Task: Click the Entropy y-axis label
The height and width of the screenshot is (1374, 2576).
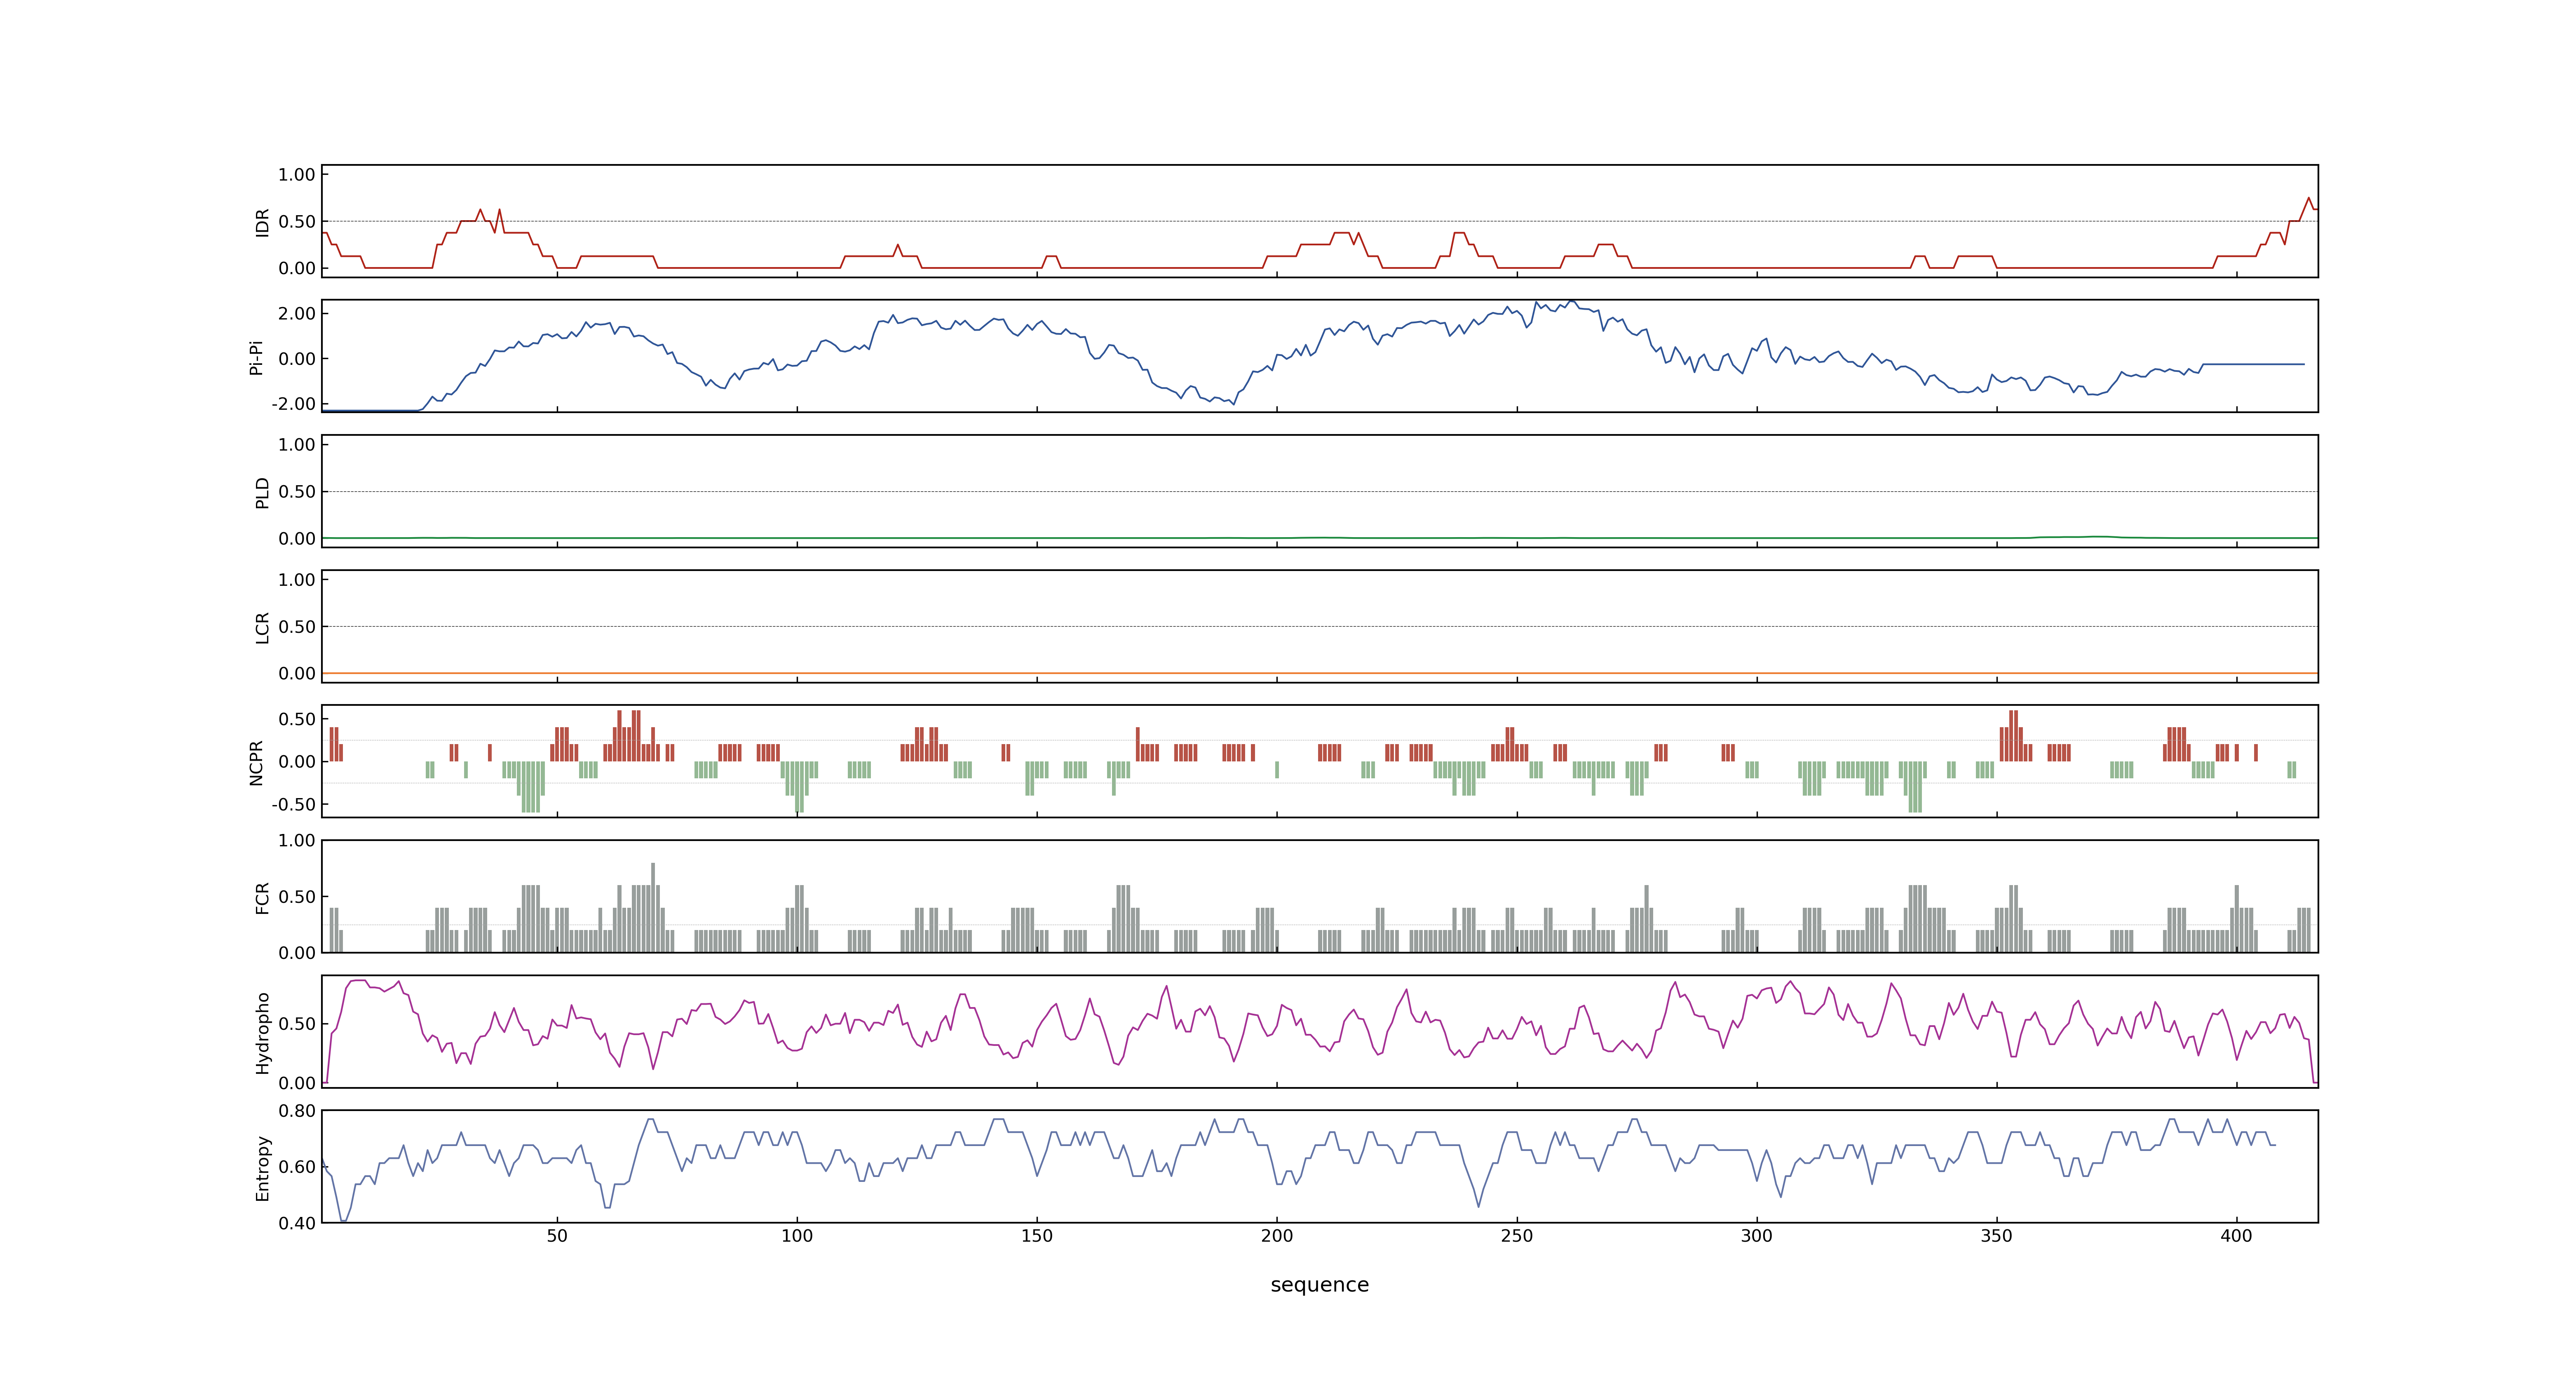Action: point(262,1167)
